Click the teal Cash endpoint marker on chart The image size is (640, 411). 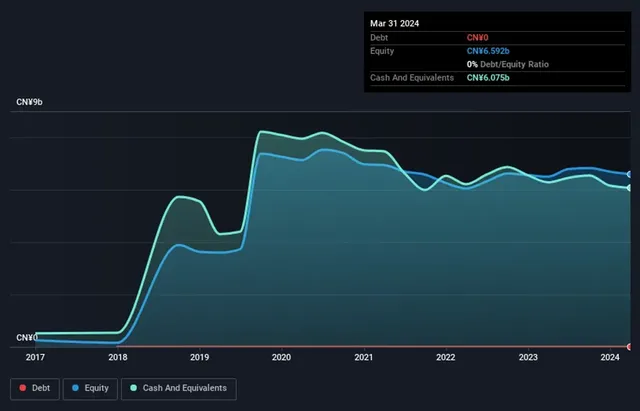tap(629, 188)
